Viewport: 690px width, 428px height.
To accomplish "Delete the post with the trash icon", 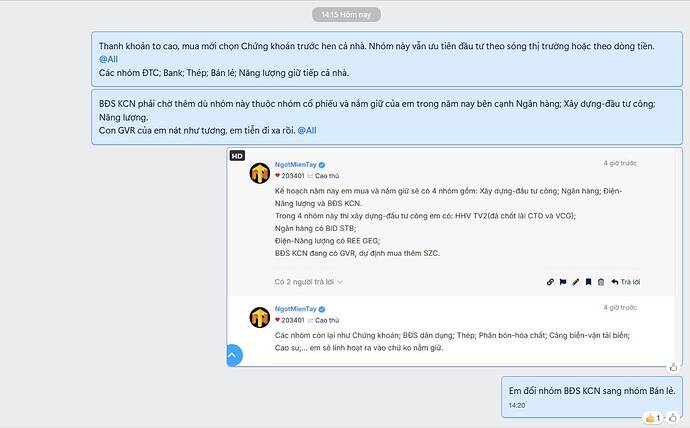I will click(x=601, y=282).
